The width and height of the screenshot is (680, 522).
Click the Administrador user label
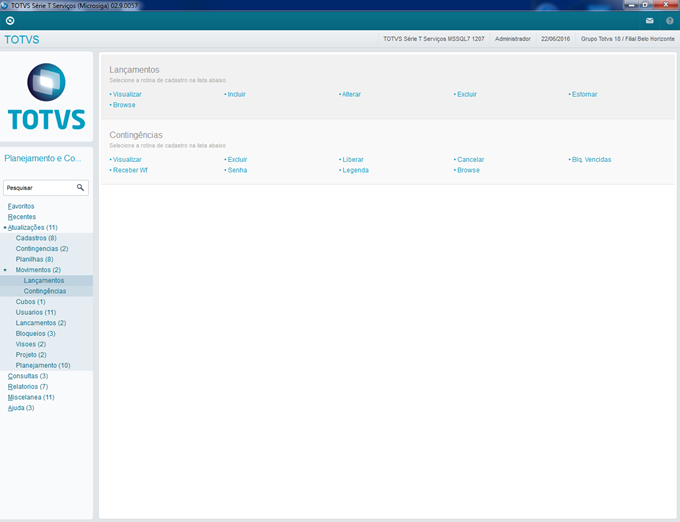(513, 39)
